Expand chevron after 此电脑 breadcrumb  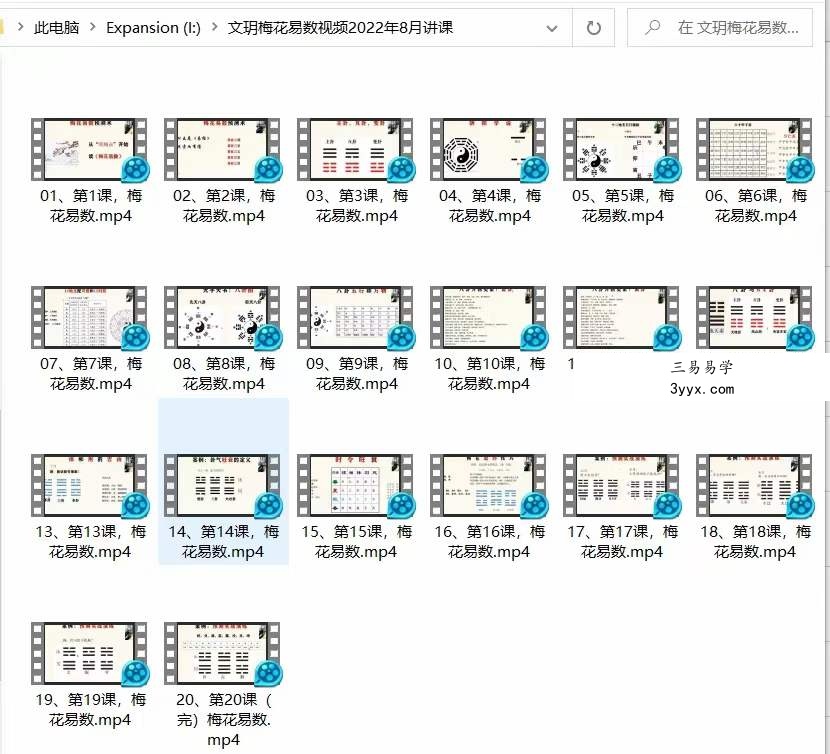pos(93,26)
